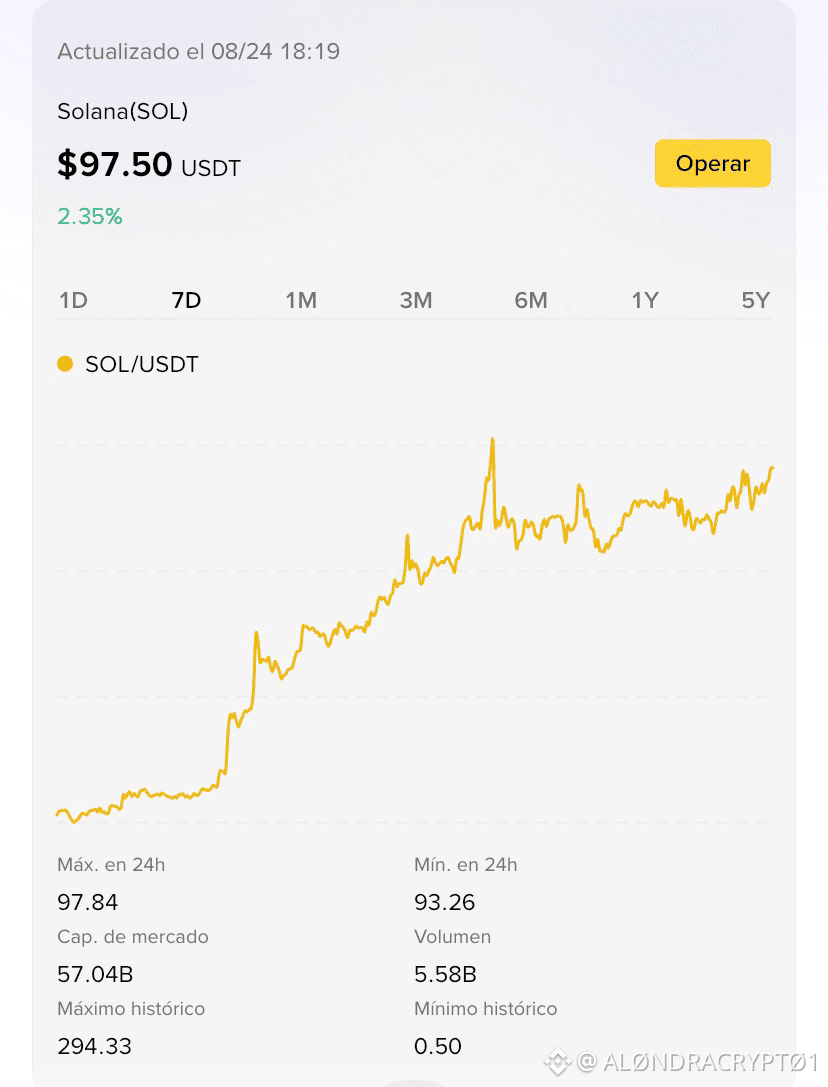The height and width of the screenshot is (1087, 828).
Task: Show the 1Y price chart
Action: 645,300
